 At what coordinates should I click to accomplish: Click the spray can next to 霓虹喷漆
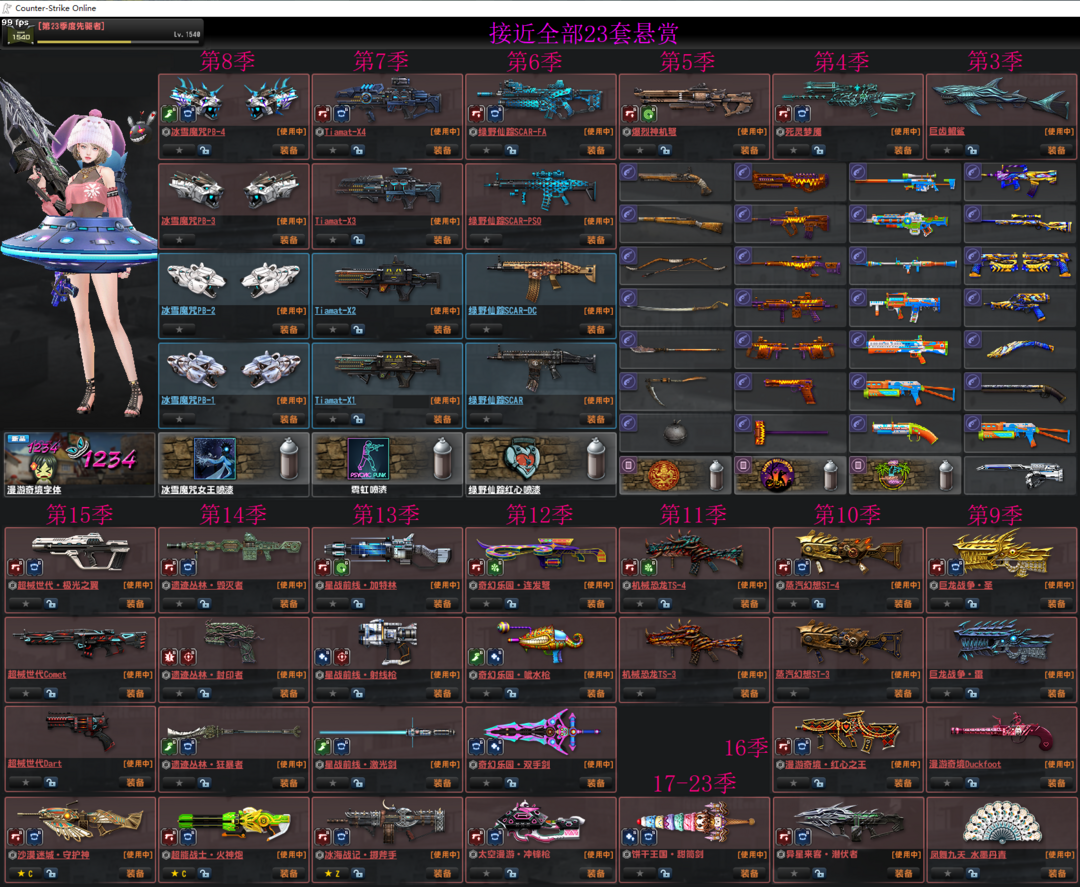click(443, 459)
